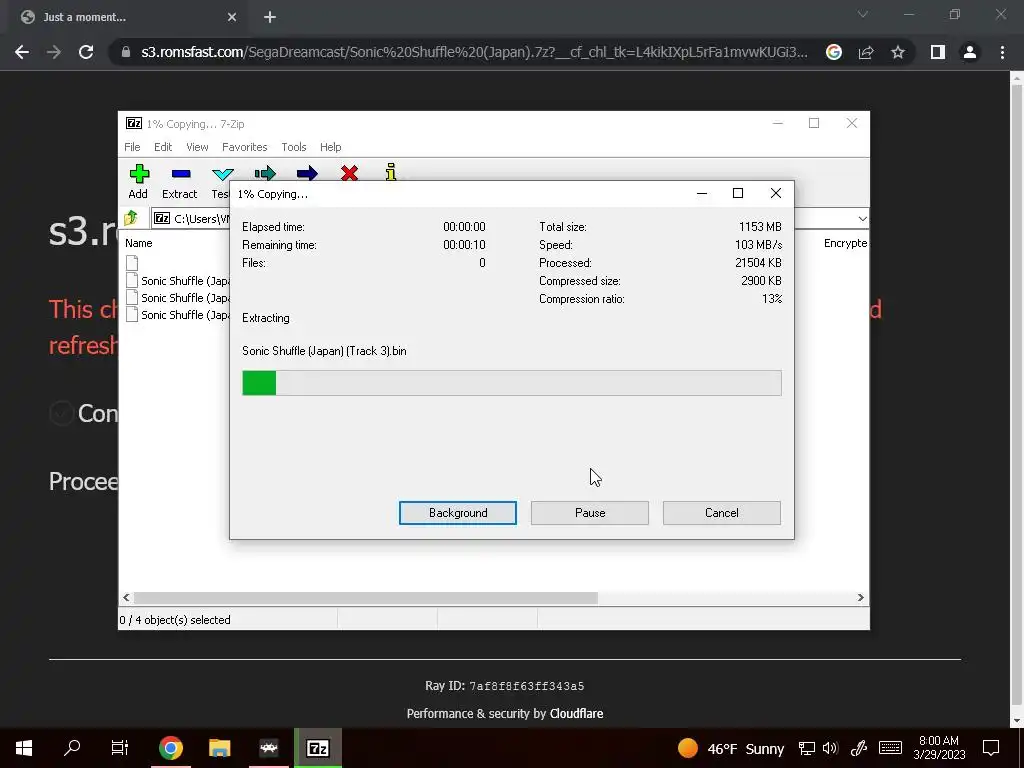
Task: Click the red Delete X icon in 7-Zip
Action: pyautogui.click(x=349, y=173)
